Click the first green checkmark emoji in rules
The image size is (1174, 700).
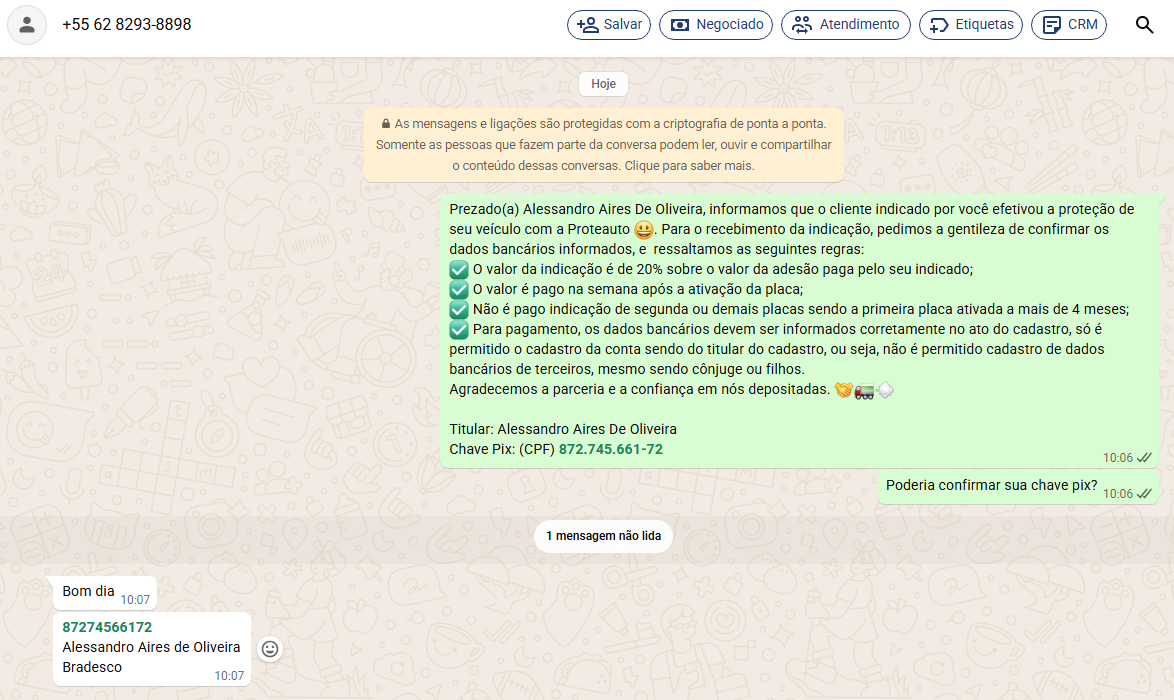click(x=459, y=269)
